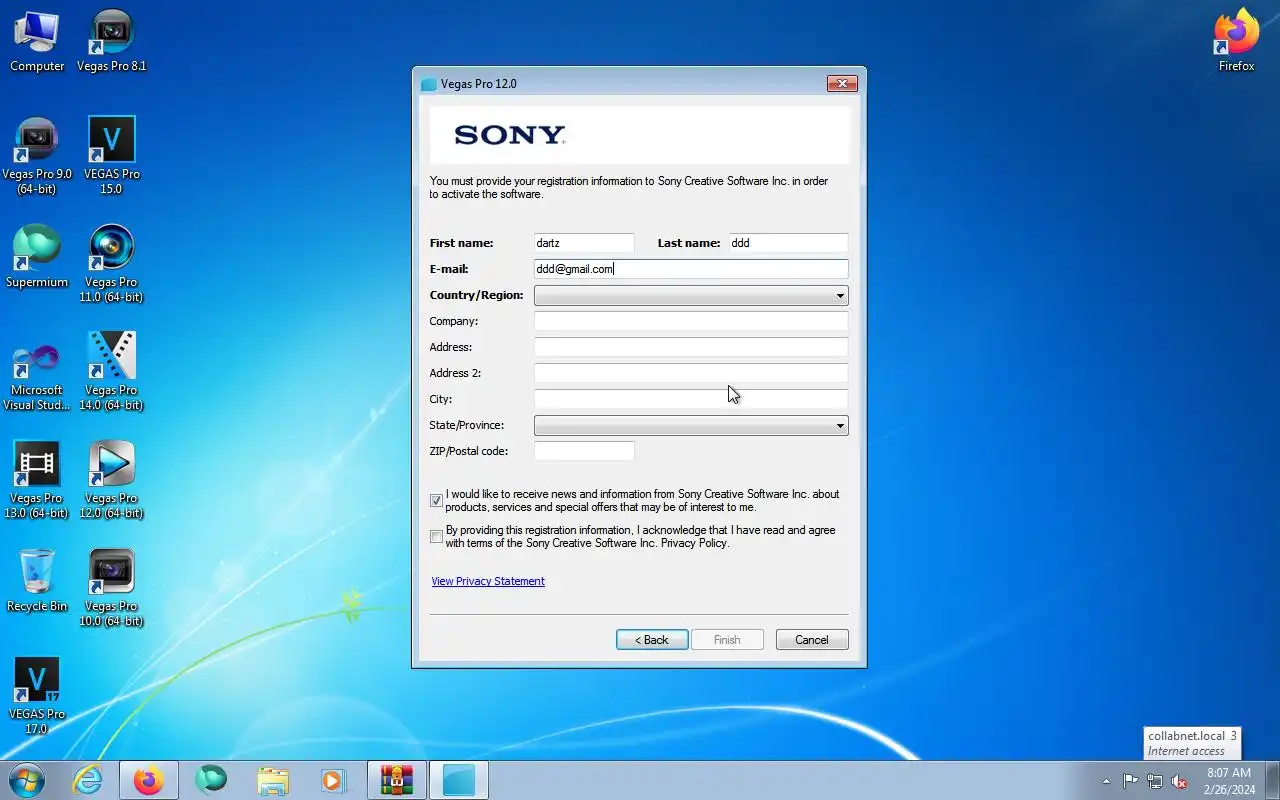This screenshot has width=1280, height=800.
Task: Focus the Last name field
Action: pyautogui.click(x=788, y=243)
